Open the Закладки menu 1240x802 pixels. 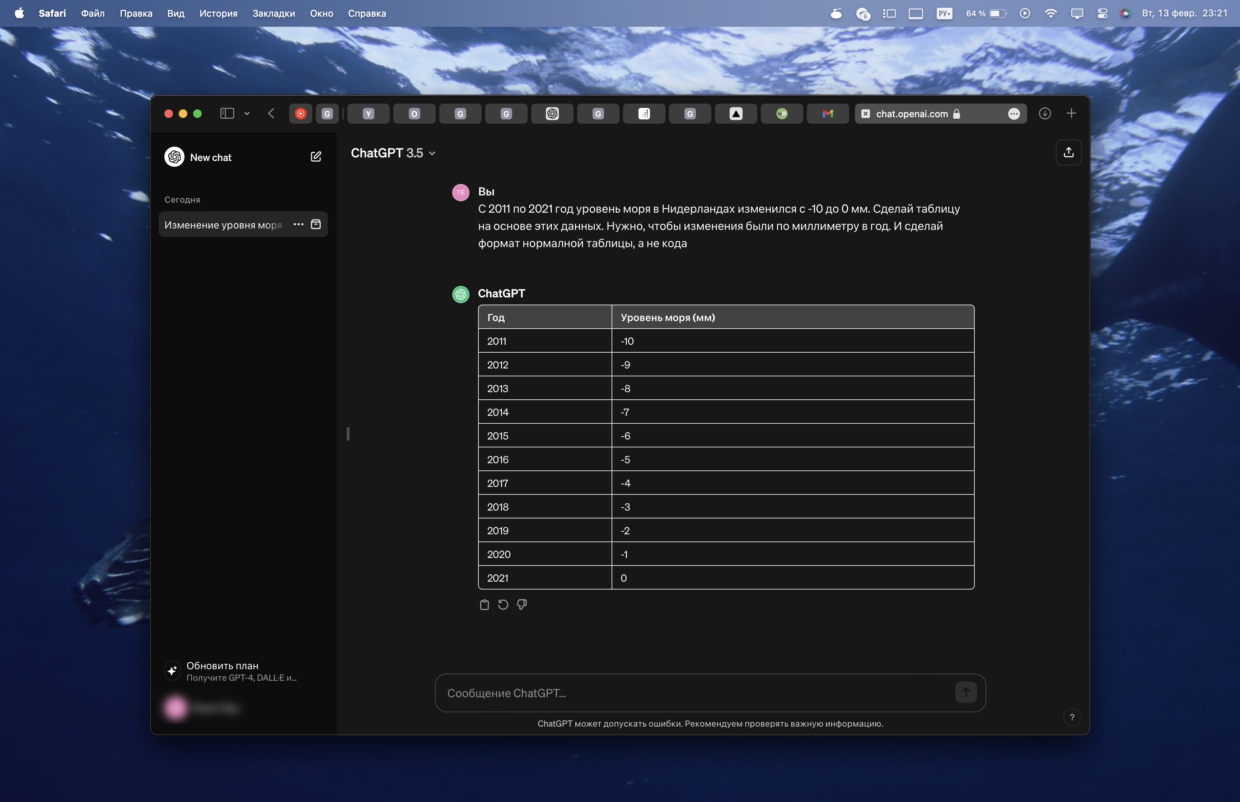tap(274, 13)
